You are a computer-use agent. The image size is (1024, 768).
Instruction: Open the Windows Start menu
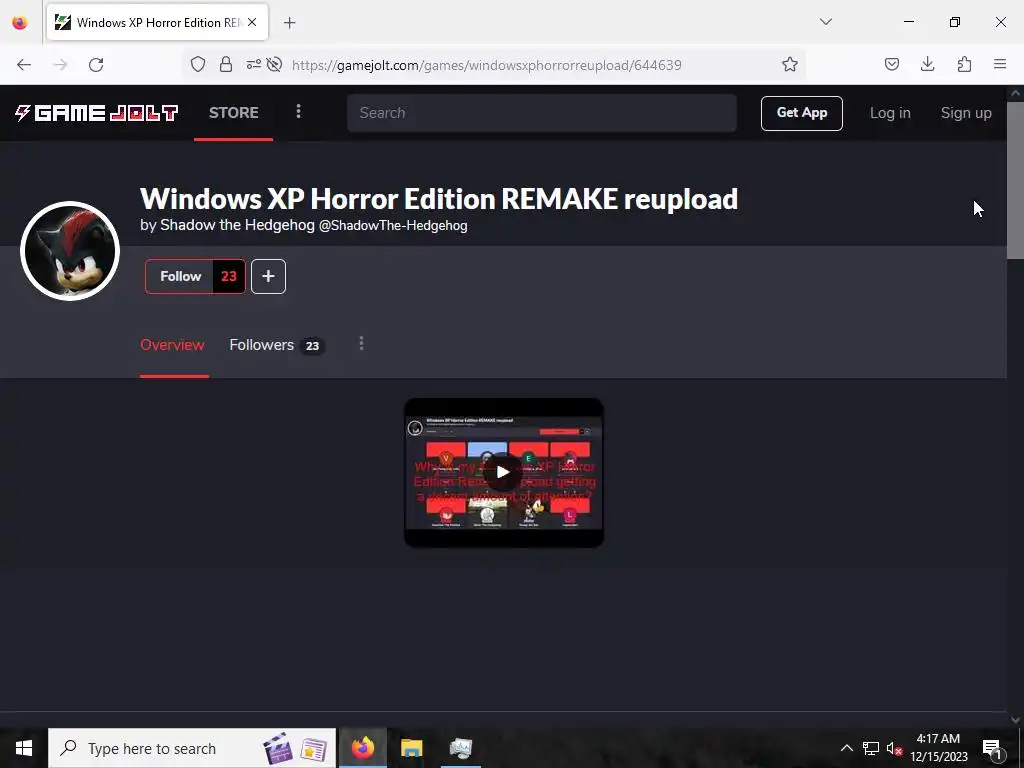pyautogui.click(x=24, y=748)
